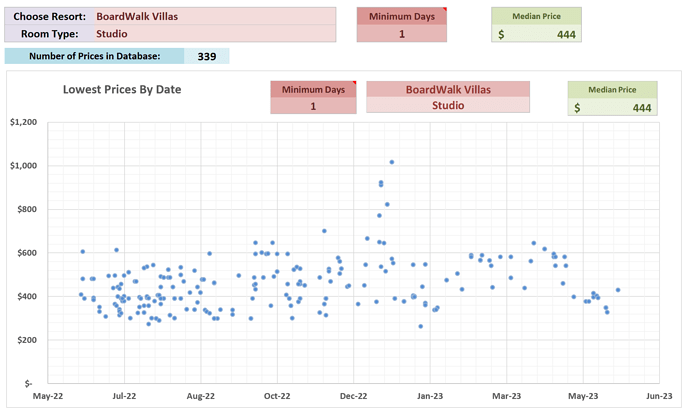This screenshot has width=690, height=416.
Task: Click the 'Number of Prices in Database:' label
Action: pos(95,56)
